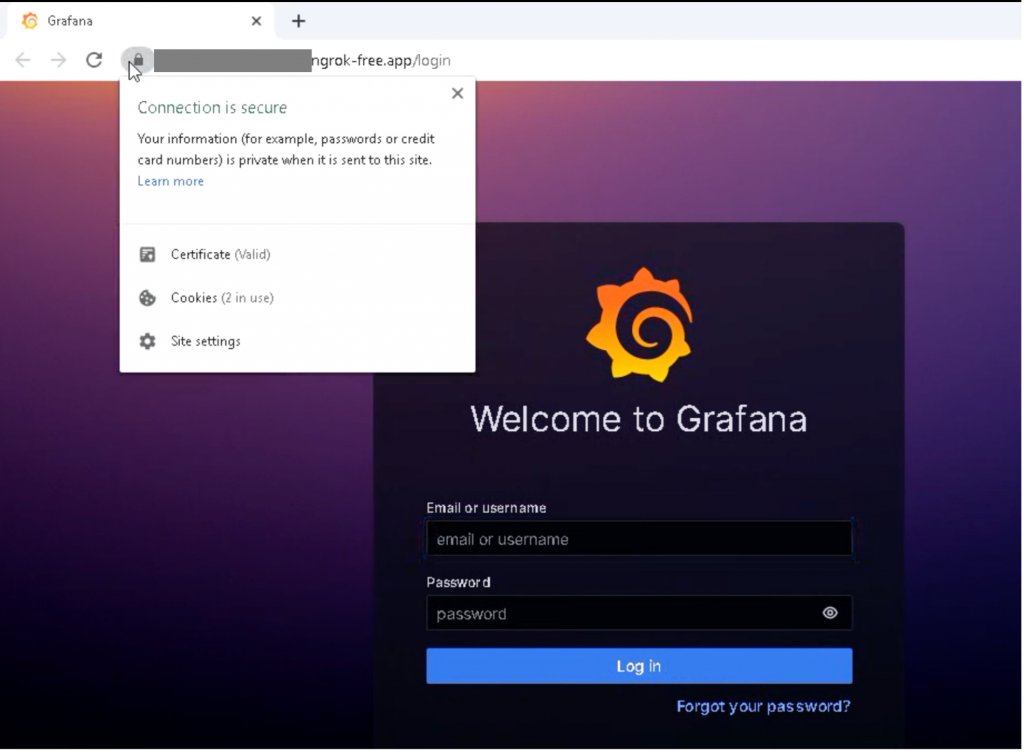Click the Grafana swirl logo
Screen dimensions: 1024x753
coord(639,324)
